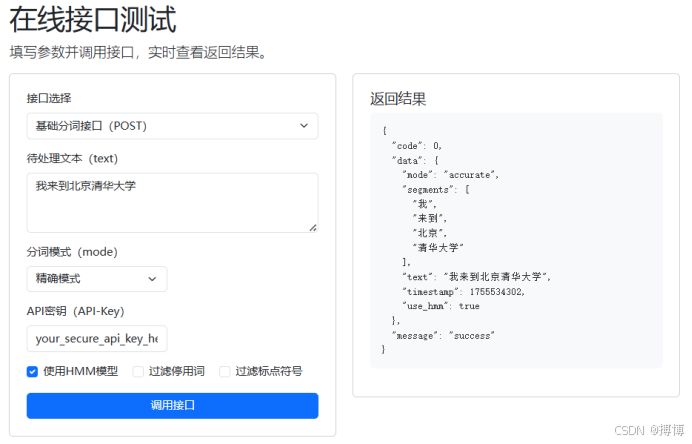The width and height of the screenshot is (692, 444).
Task: Click the 接口选择 field label
Action: tap(49, 98)
